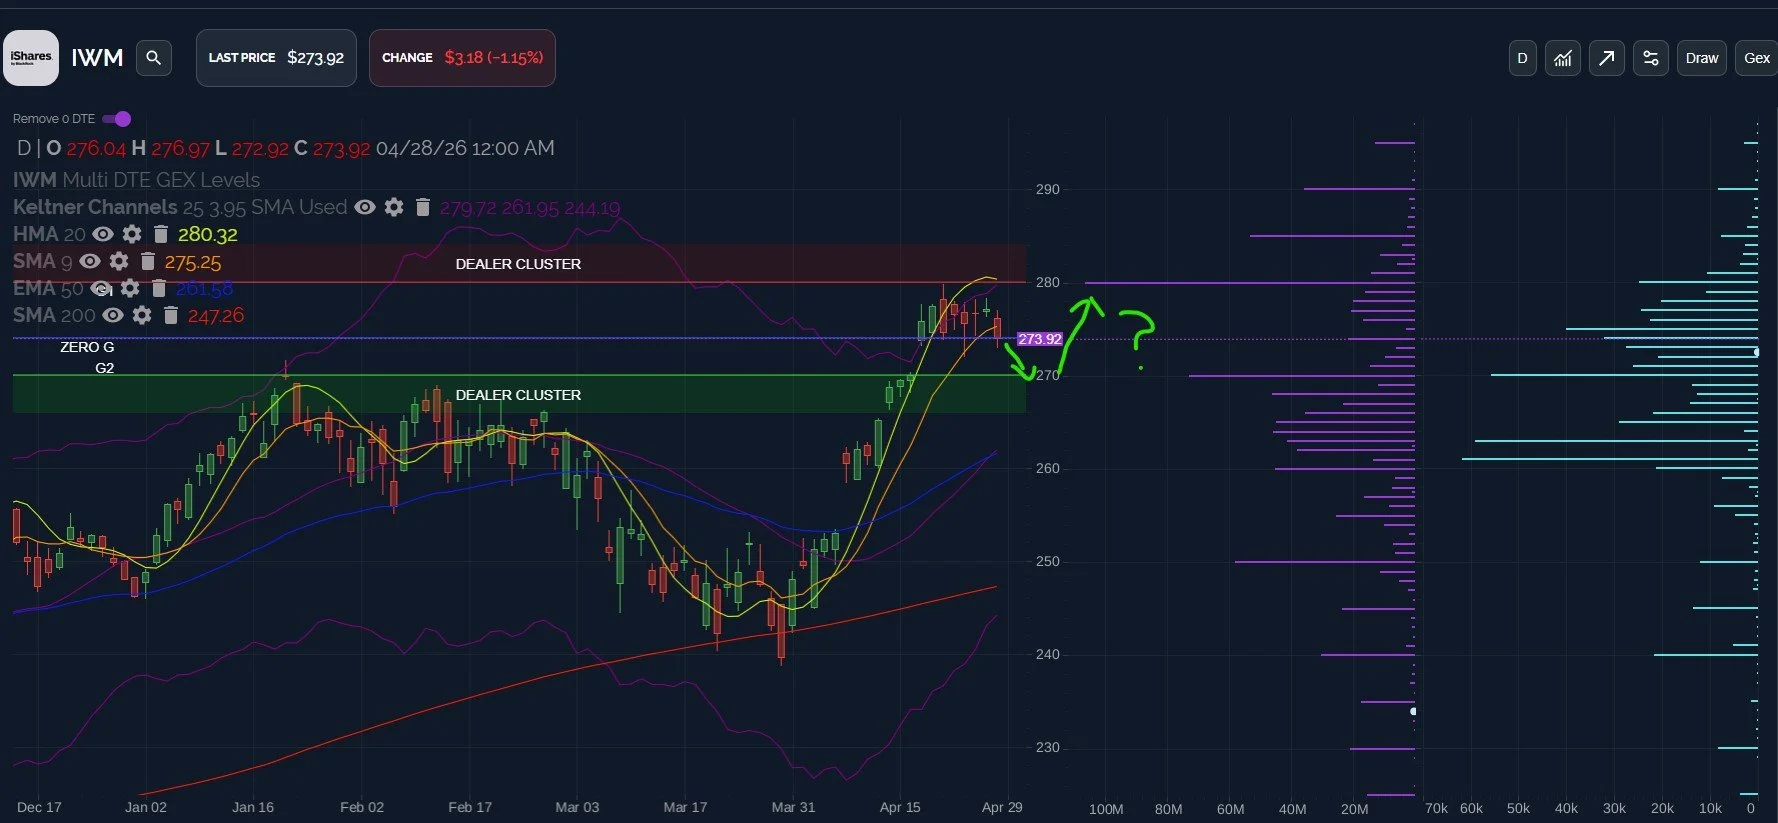This screenshot has height=823, width=1778.
Task: Click the IWM Multi DTE GEX Levels label
Action: [136, 180]
